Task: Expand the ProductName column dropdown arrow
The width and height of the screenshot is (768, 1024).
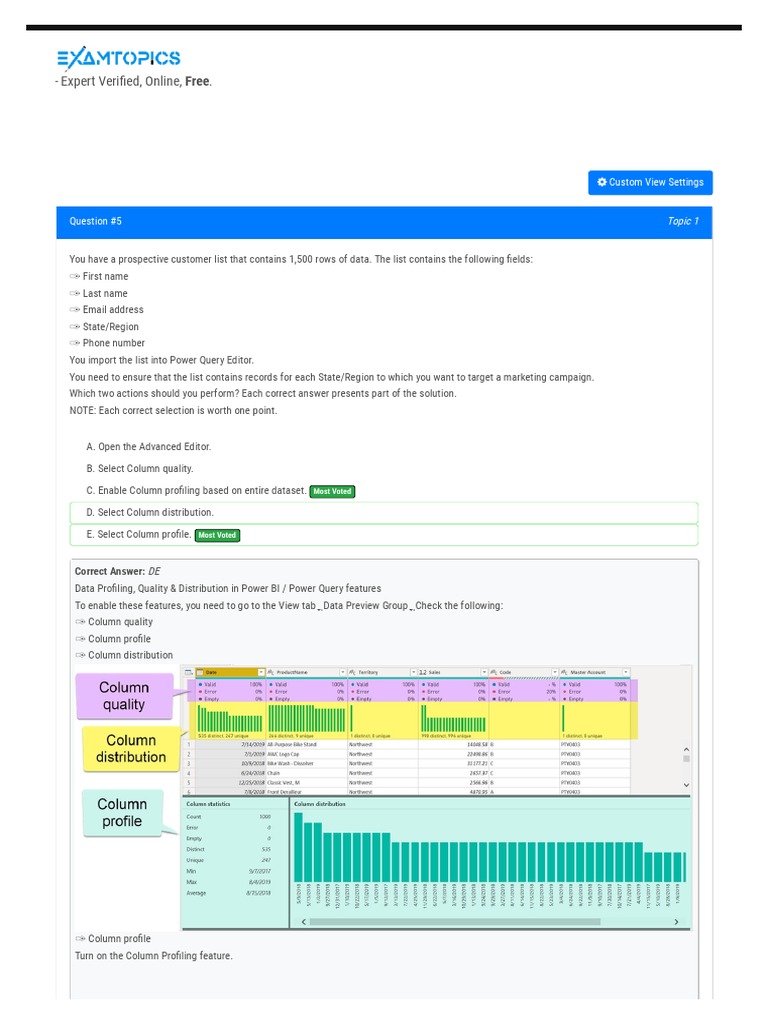Action: (342, 672)
